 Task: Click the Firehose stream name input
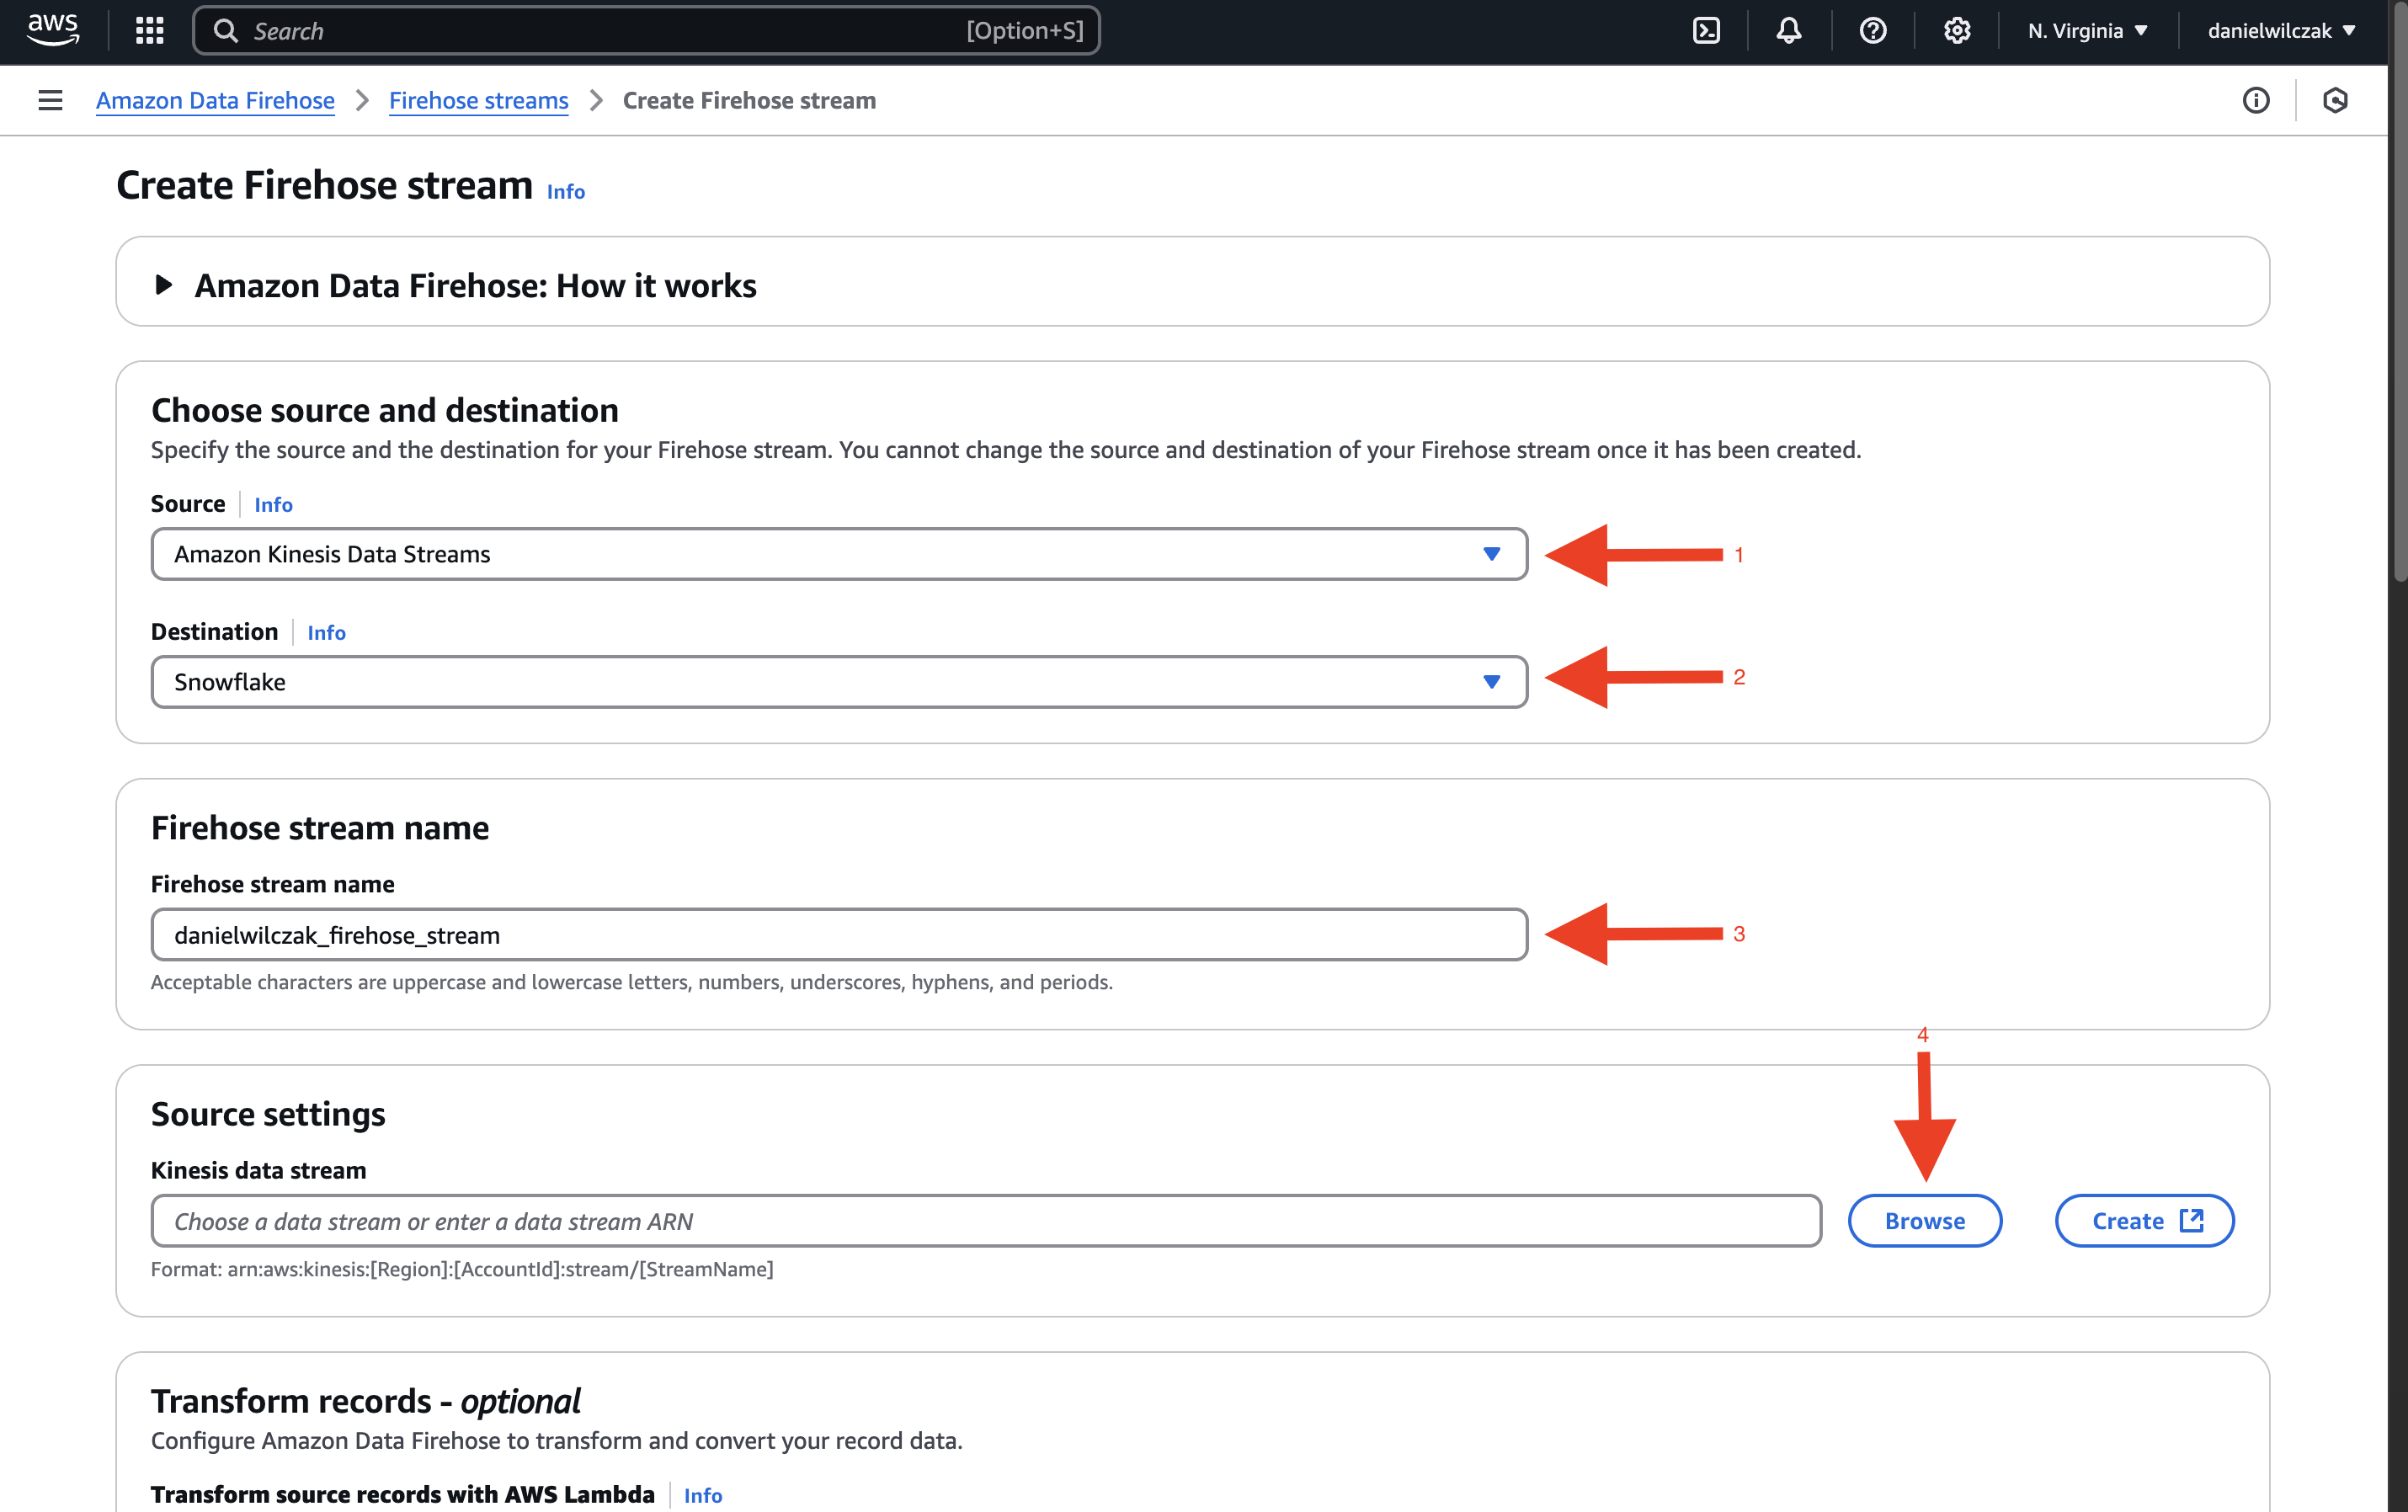pos(839,935)
